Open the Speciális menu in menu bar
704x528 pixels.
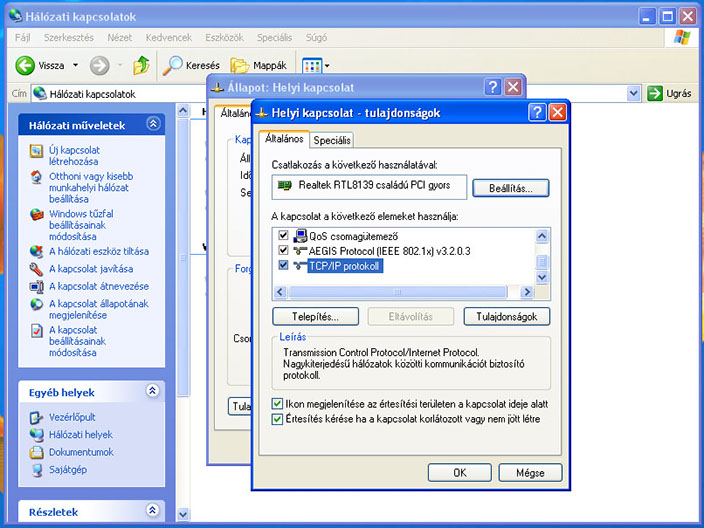(x=274, y=38)
